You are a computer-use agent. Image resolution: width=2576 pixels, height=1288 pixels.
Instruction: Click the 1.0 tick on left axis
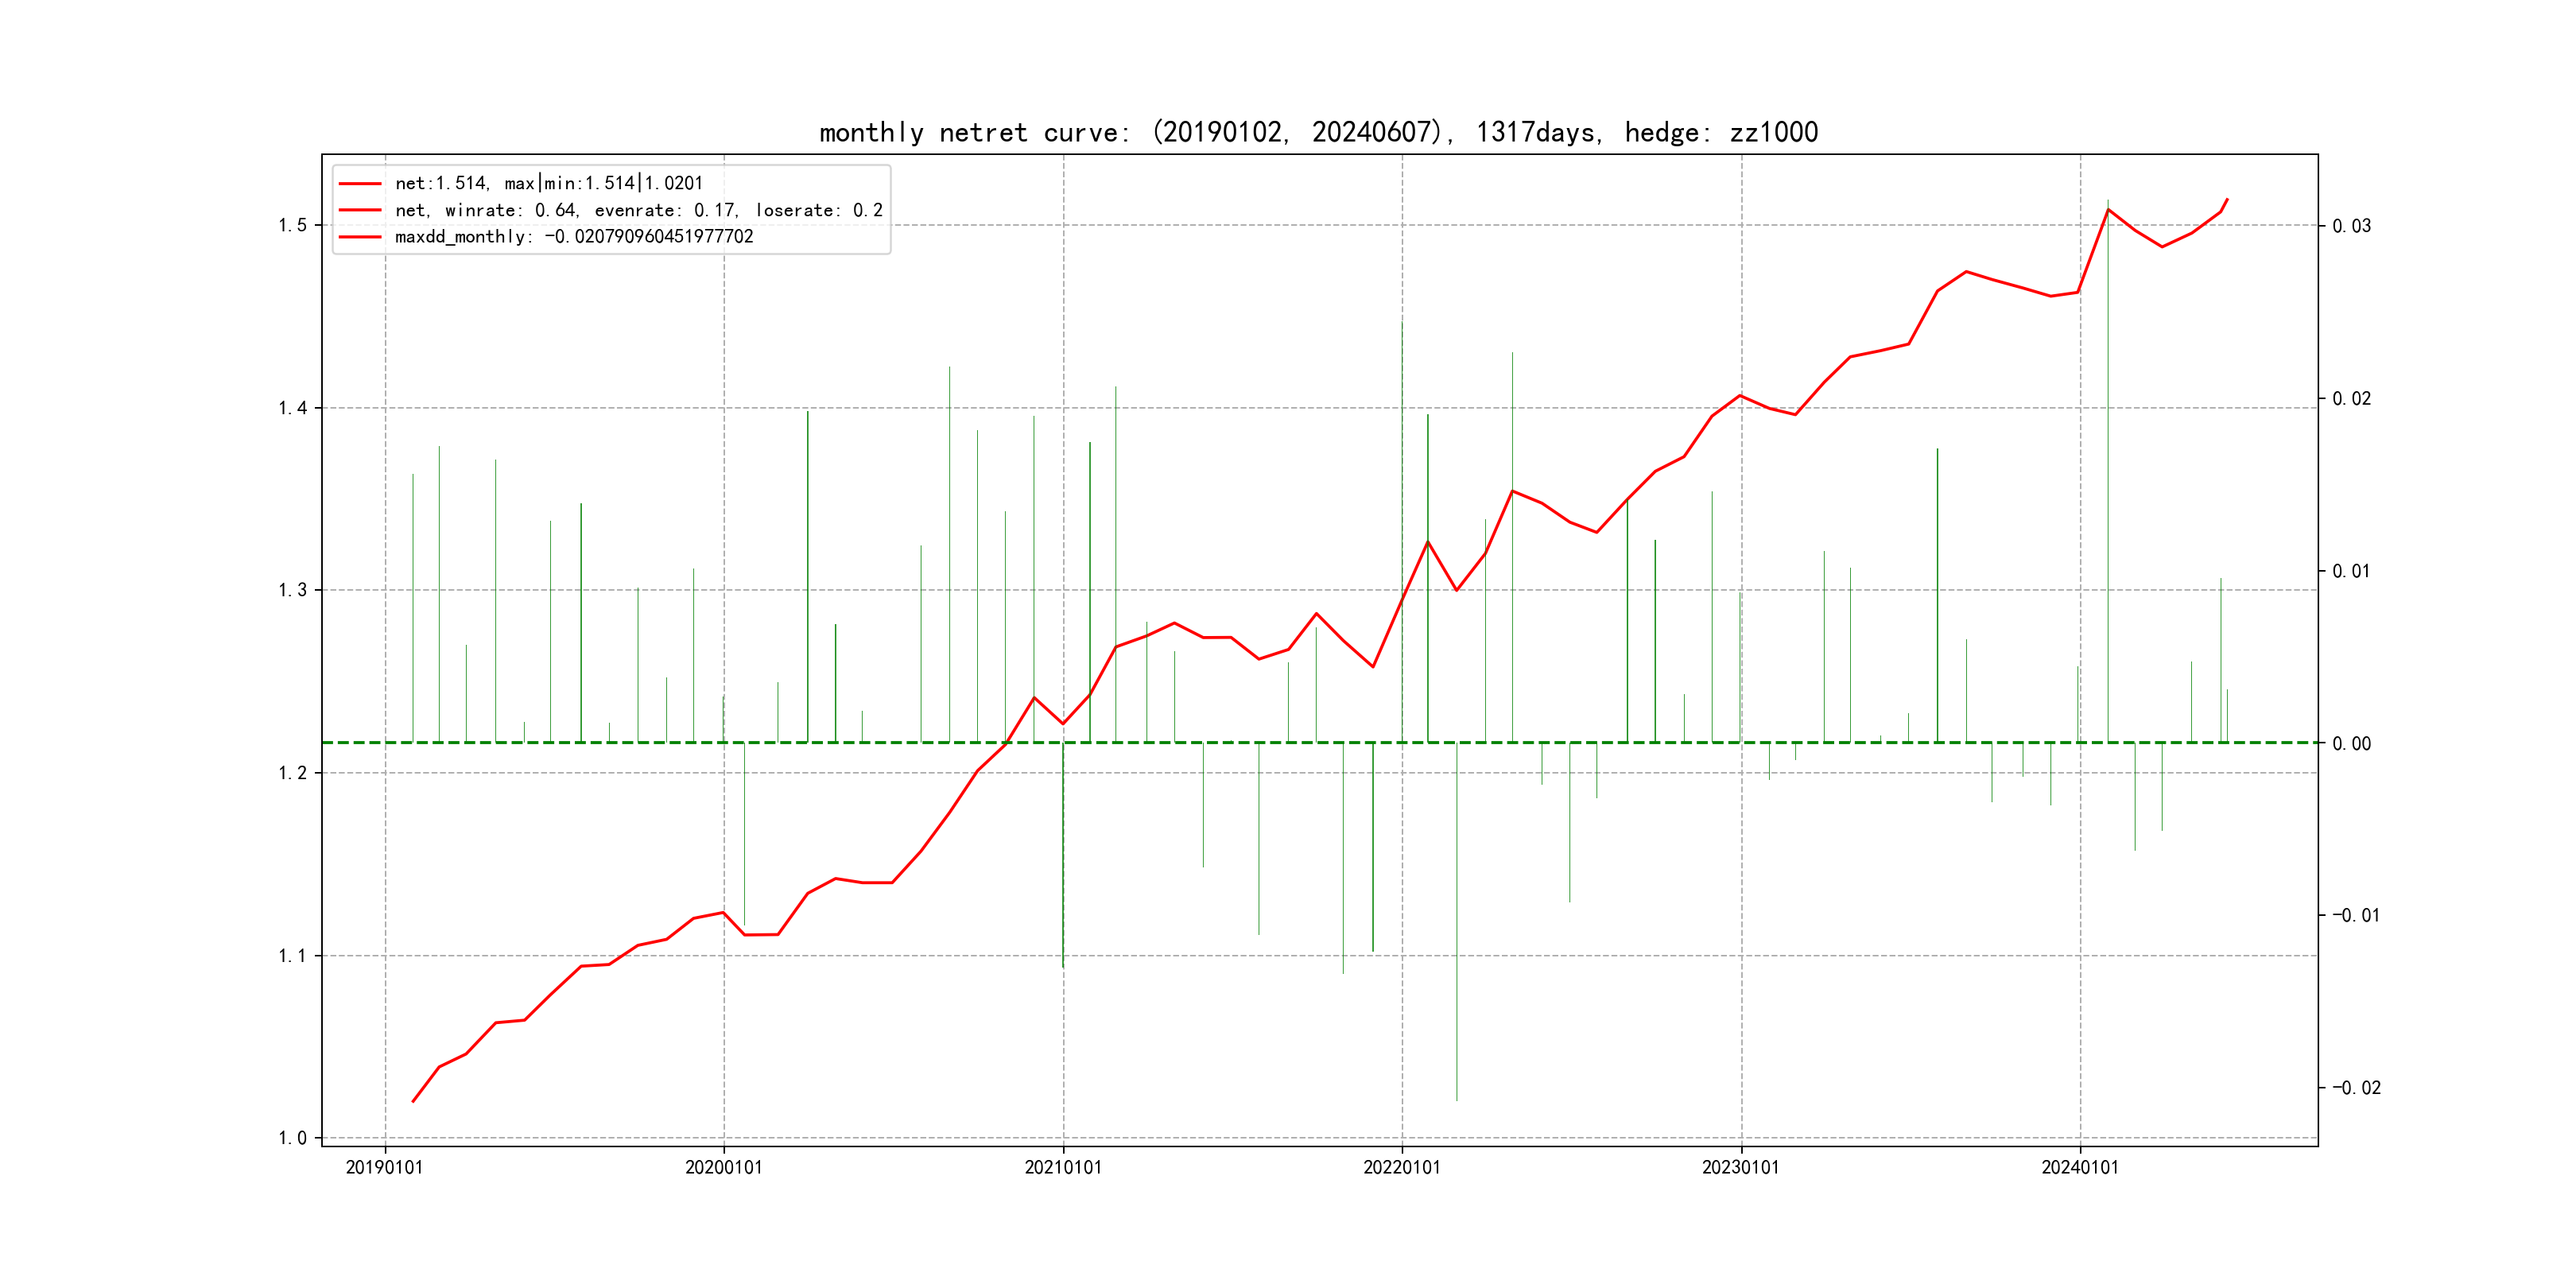[292, 1138]
